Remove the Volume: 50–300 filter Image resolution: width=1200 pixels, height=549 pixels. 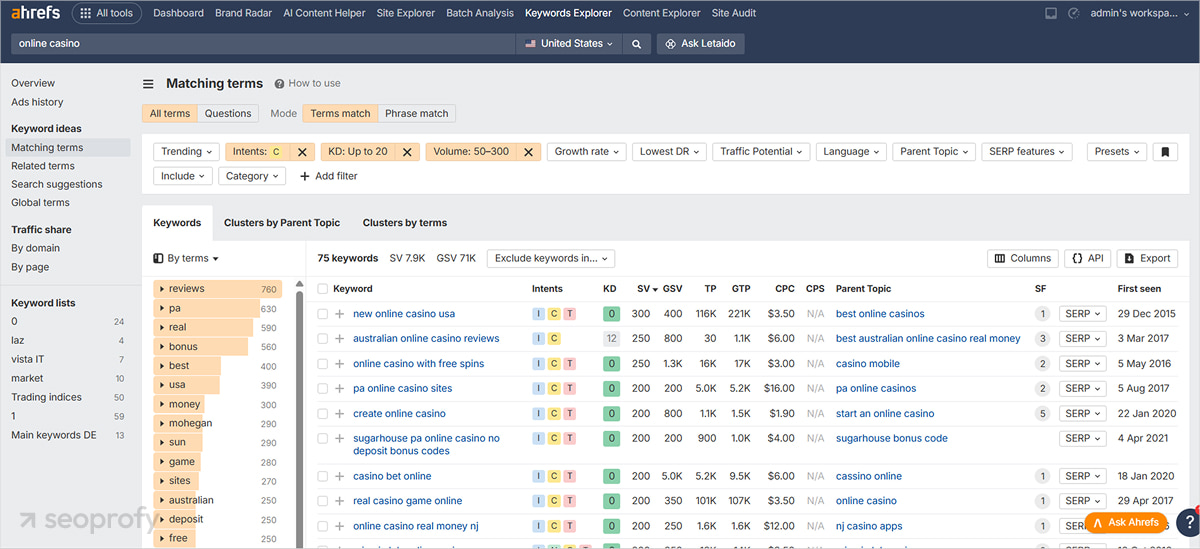click(528, 152)
